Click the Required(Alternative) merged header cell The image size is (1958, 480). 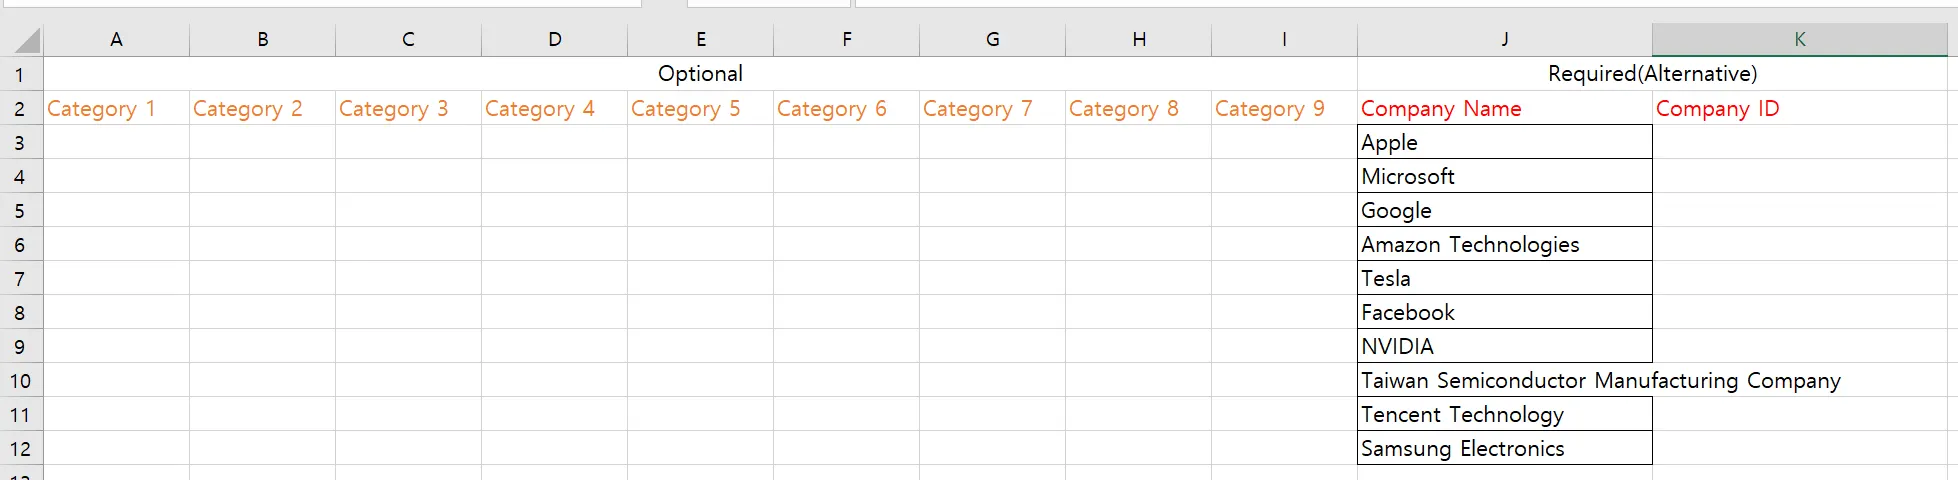click(x=1652, y=74)
